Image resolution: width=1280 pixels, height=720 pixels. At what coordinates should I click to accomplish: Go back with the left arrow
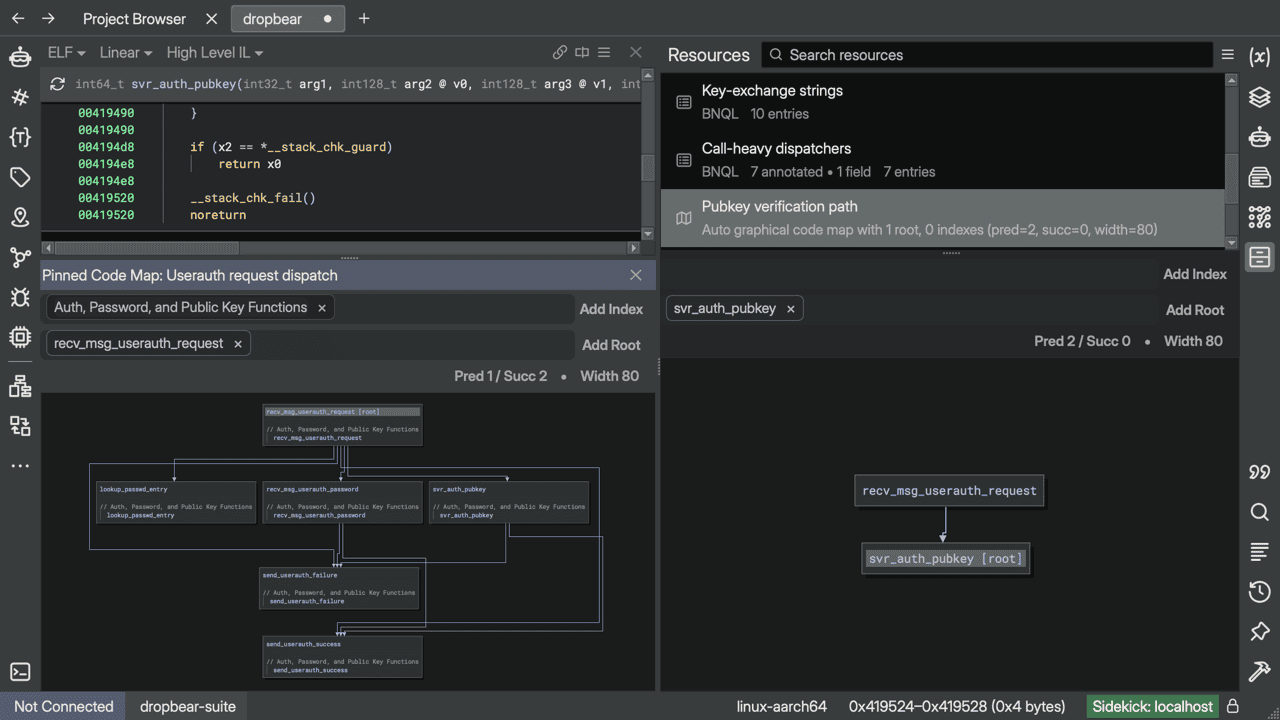[19, 19]
